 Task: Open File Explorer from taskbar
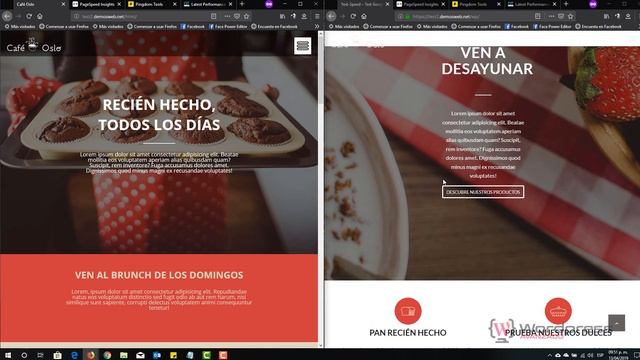[x=124, y=355]
